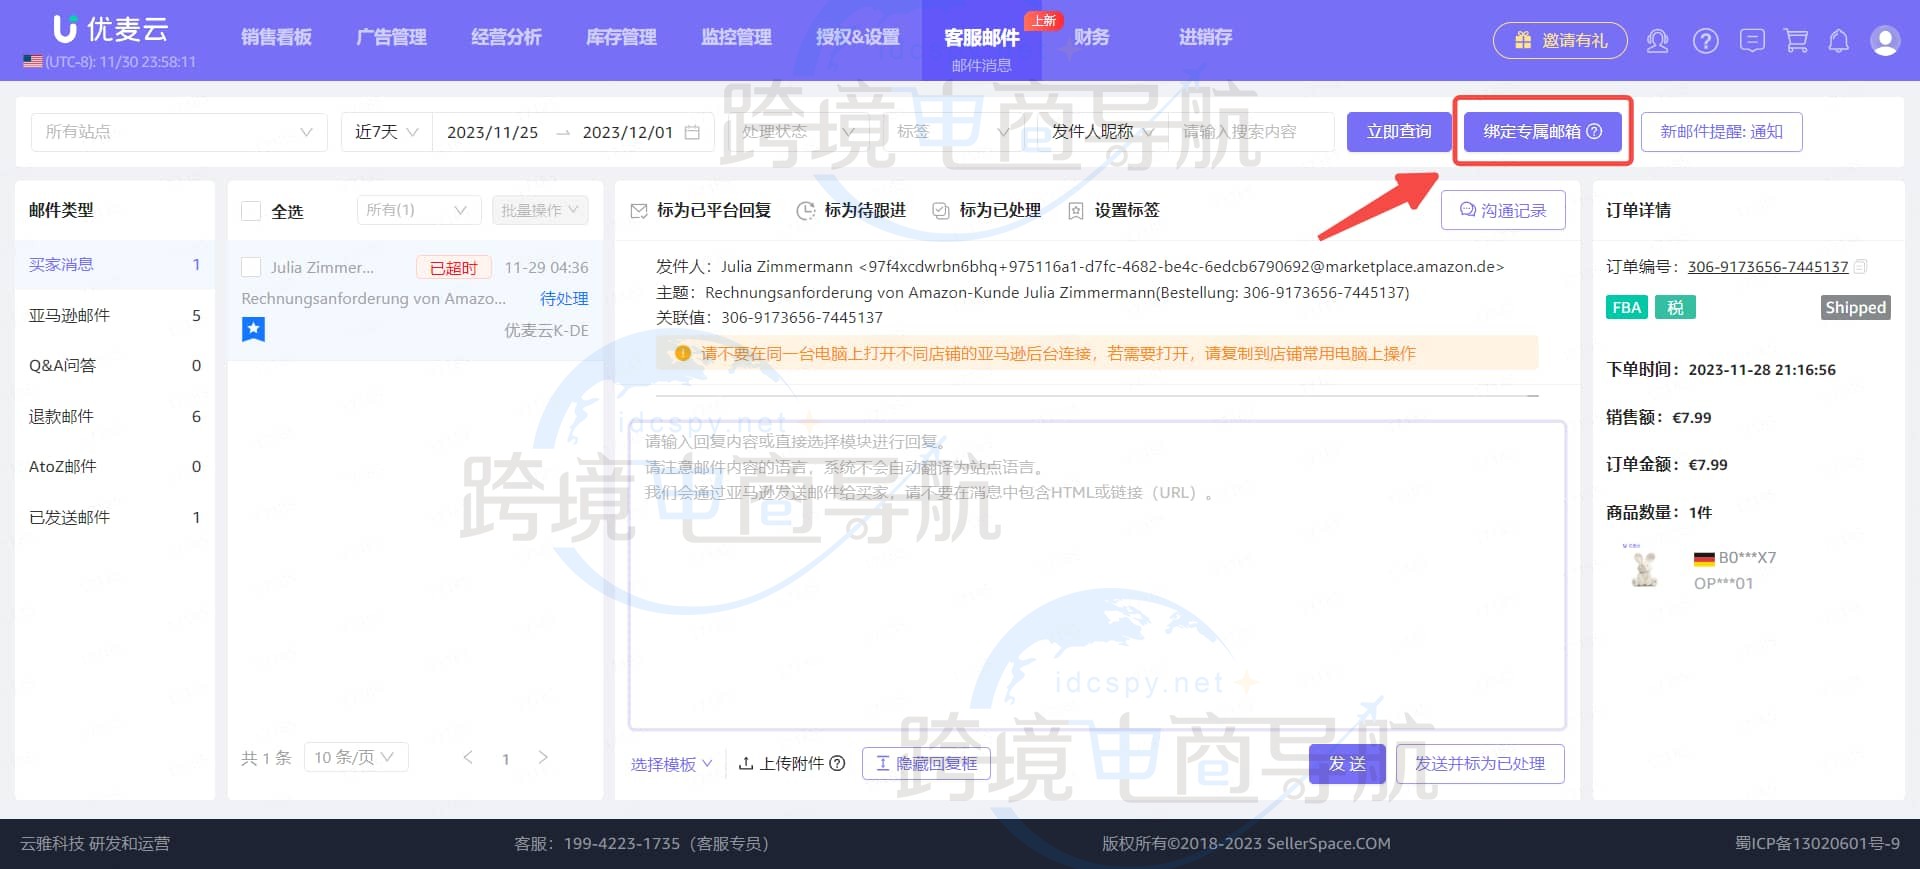Screen dimensions: 1920x869
Task: Open the 客服邮件 menu
Action: coord(982,37)
